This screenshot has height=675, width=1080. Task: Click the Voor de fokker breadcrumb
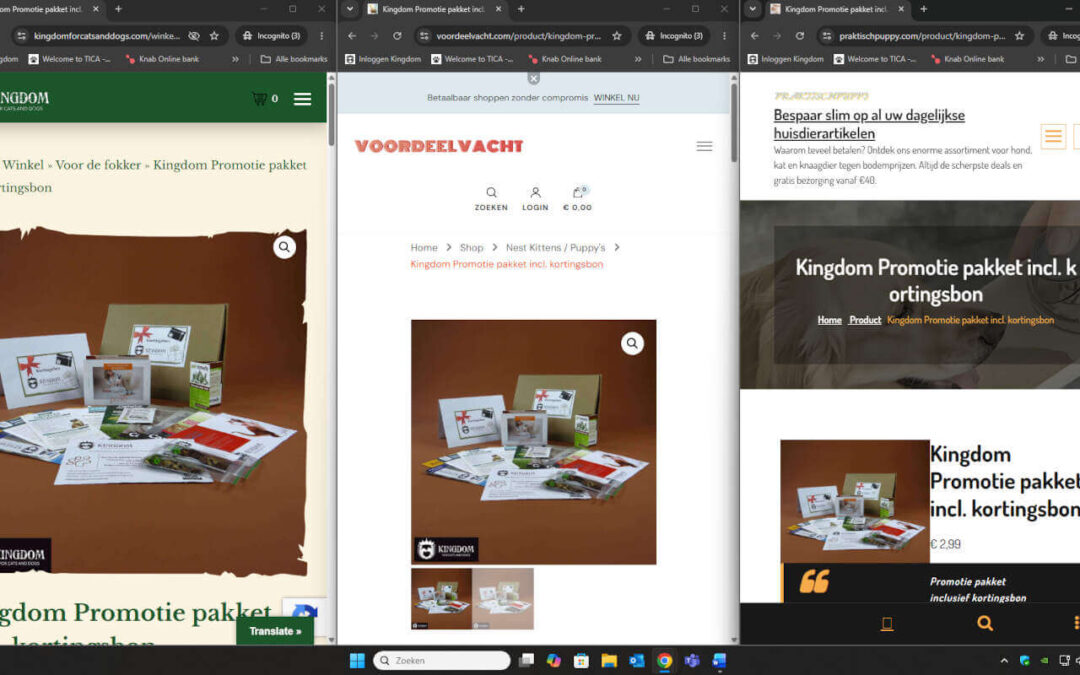98,165
